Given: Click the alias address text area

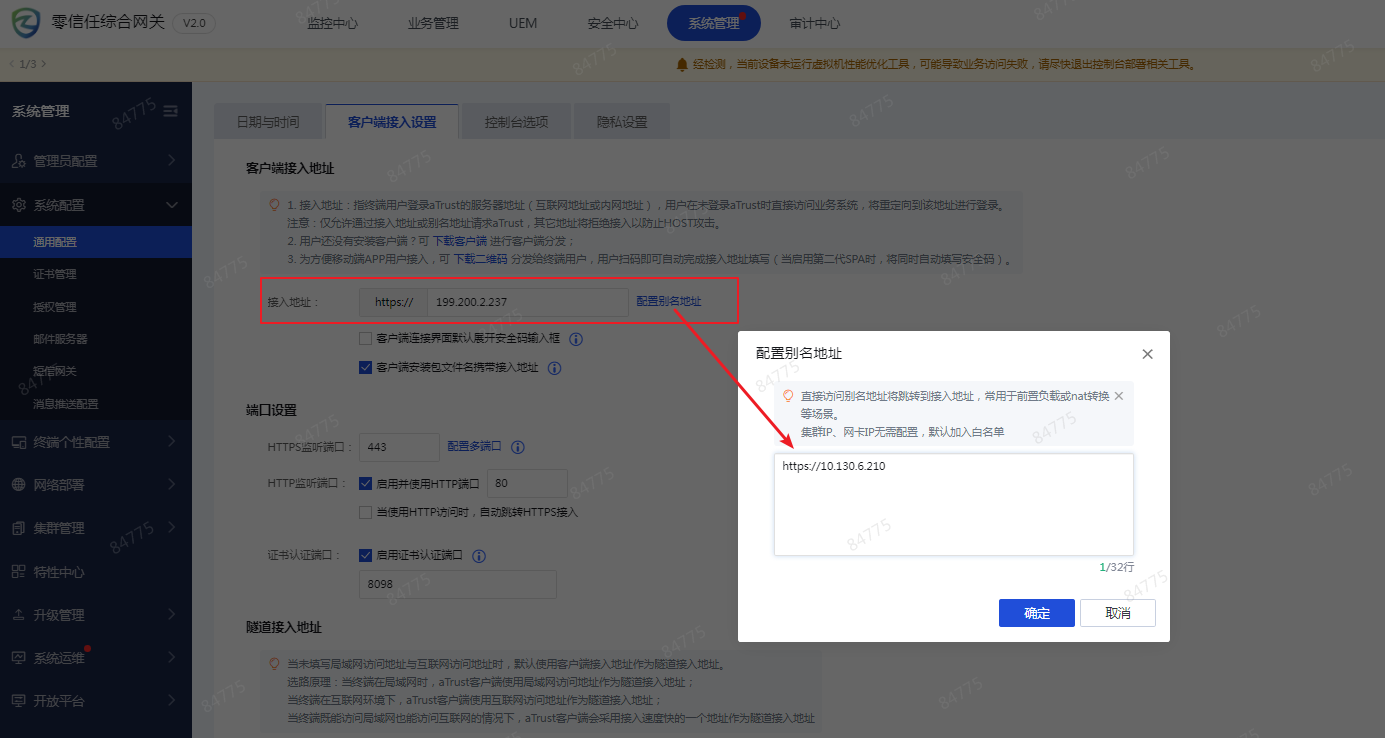Looking at the screenshot, I should [x=953, y=505].
